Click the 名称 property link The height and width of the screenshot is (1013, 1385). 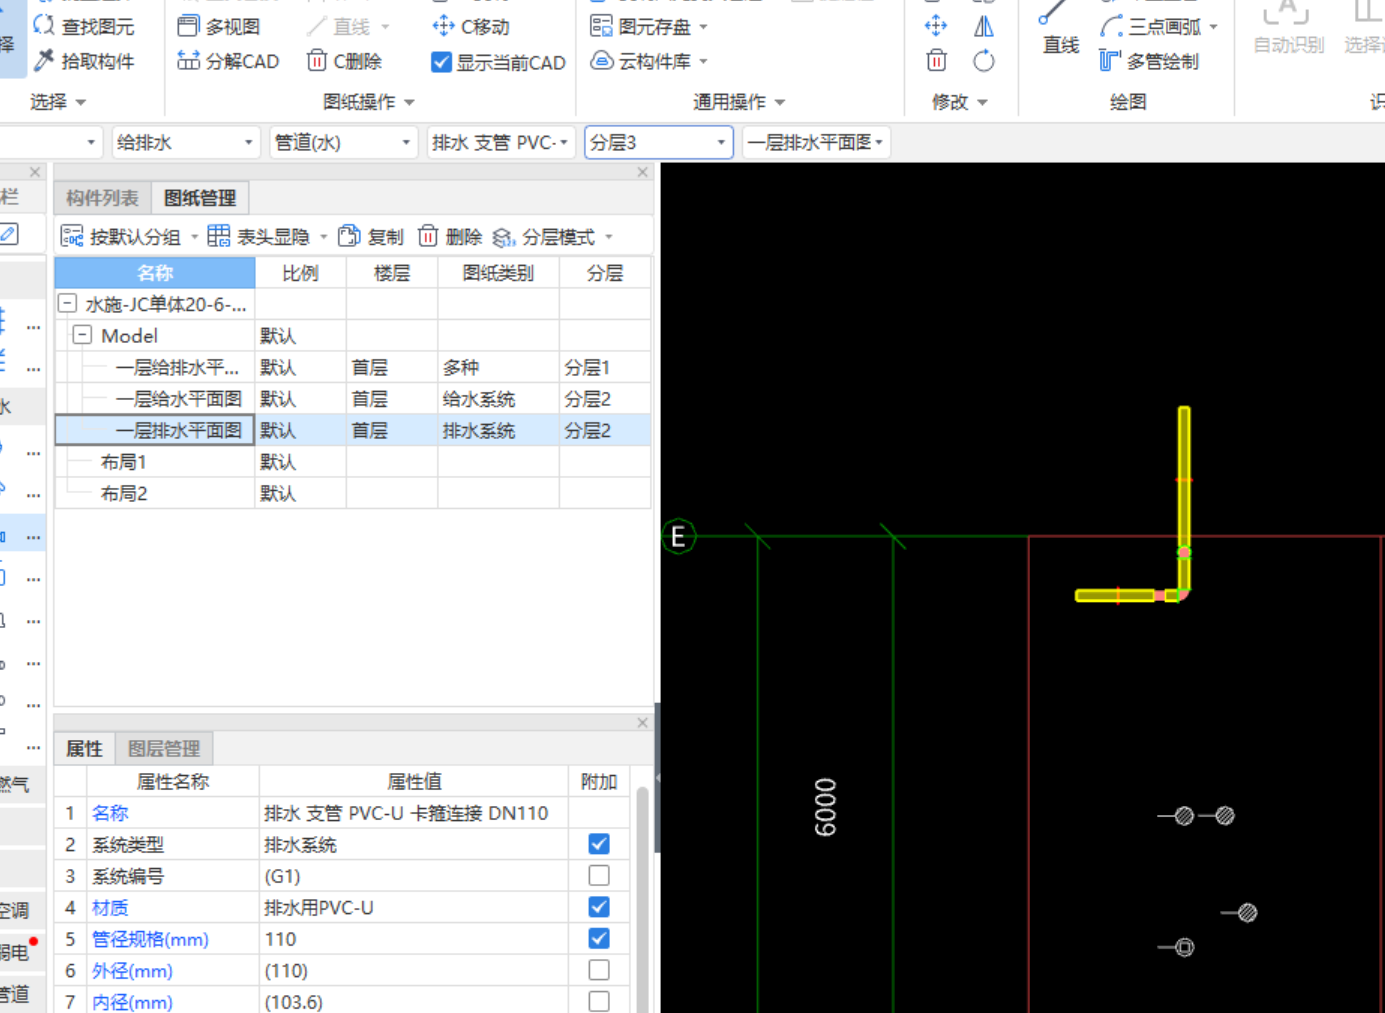point(110,813)
